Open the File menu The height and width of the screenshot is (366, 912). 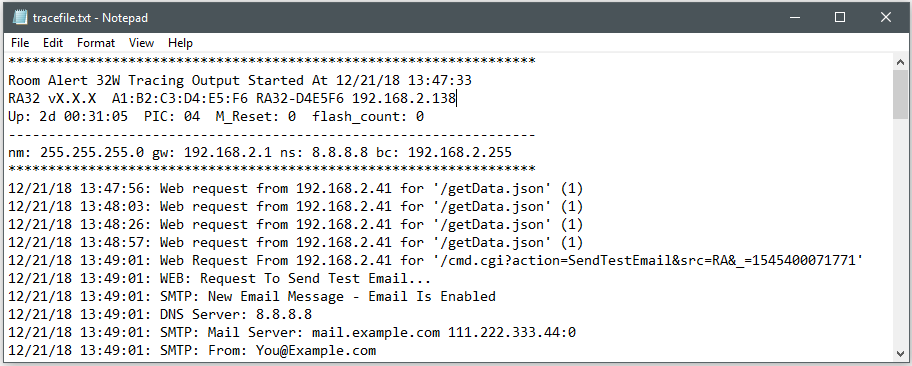tap(20, 43)
